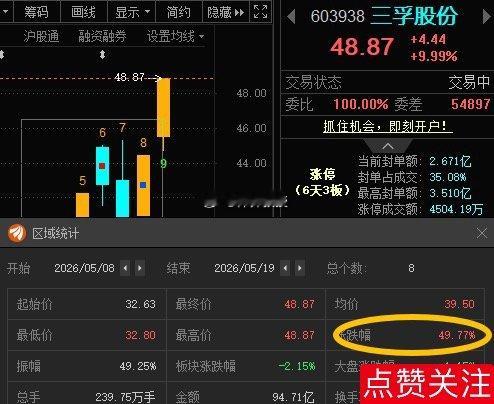Click the 委差 value 54897

[x=471, y=104]
